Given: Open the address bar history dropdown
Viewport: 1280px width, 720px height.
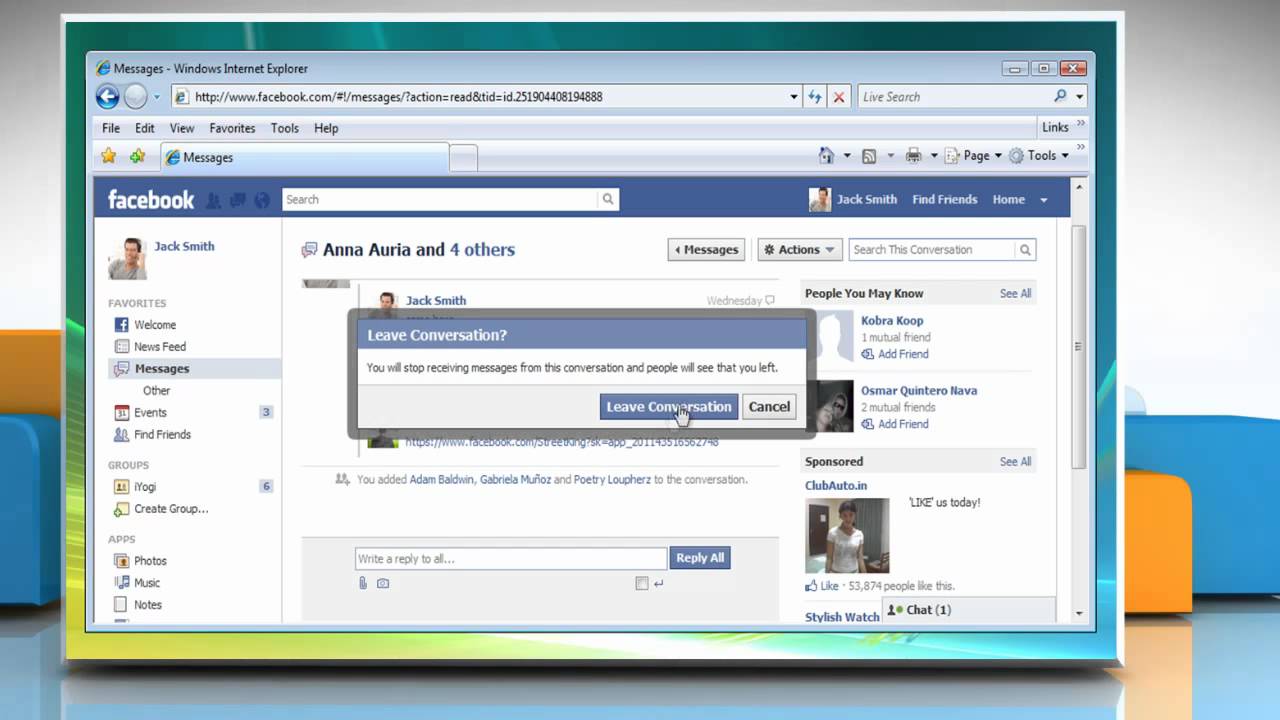Looking at the screenshot, I should [x=794, y=97].
